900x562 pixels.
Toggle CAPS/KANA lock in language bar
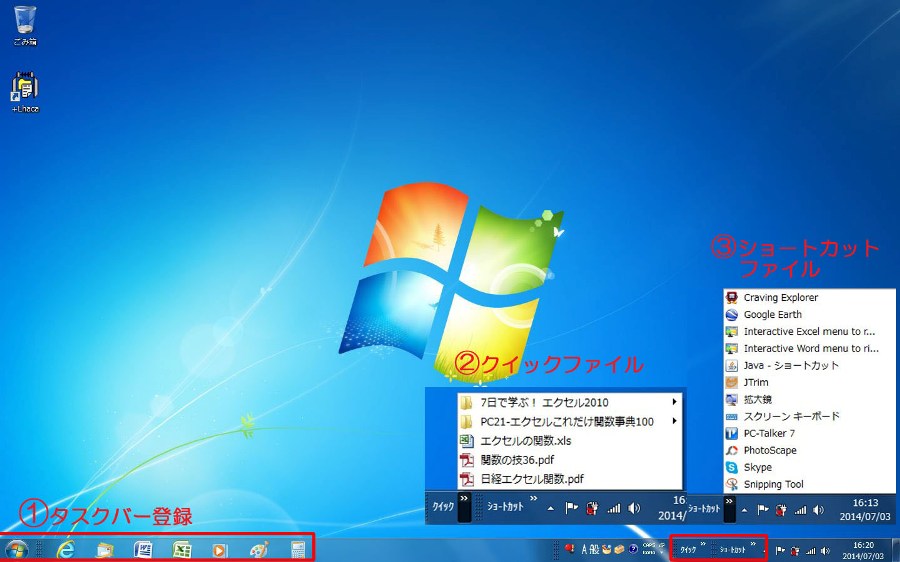[x=649, y=549]
